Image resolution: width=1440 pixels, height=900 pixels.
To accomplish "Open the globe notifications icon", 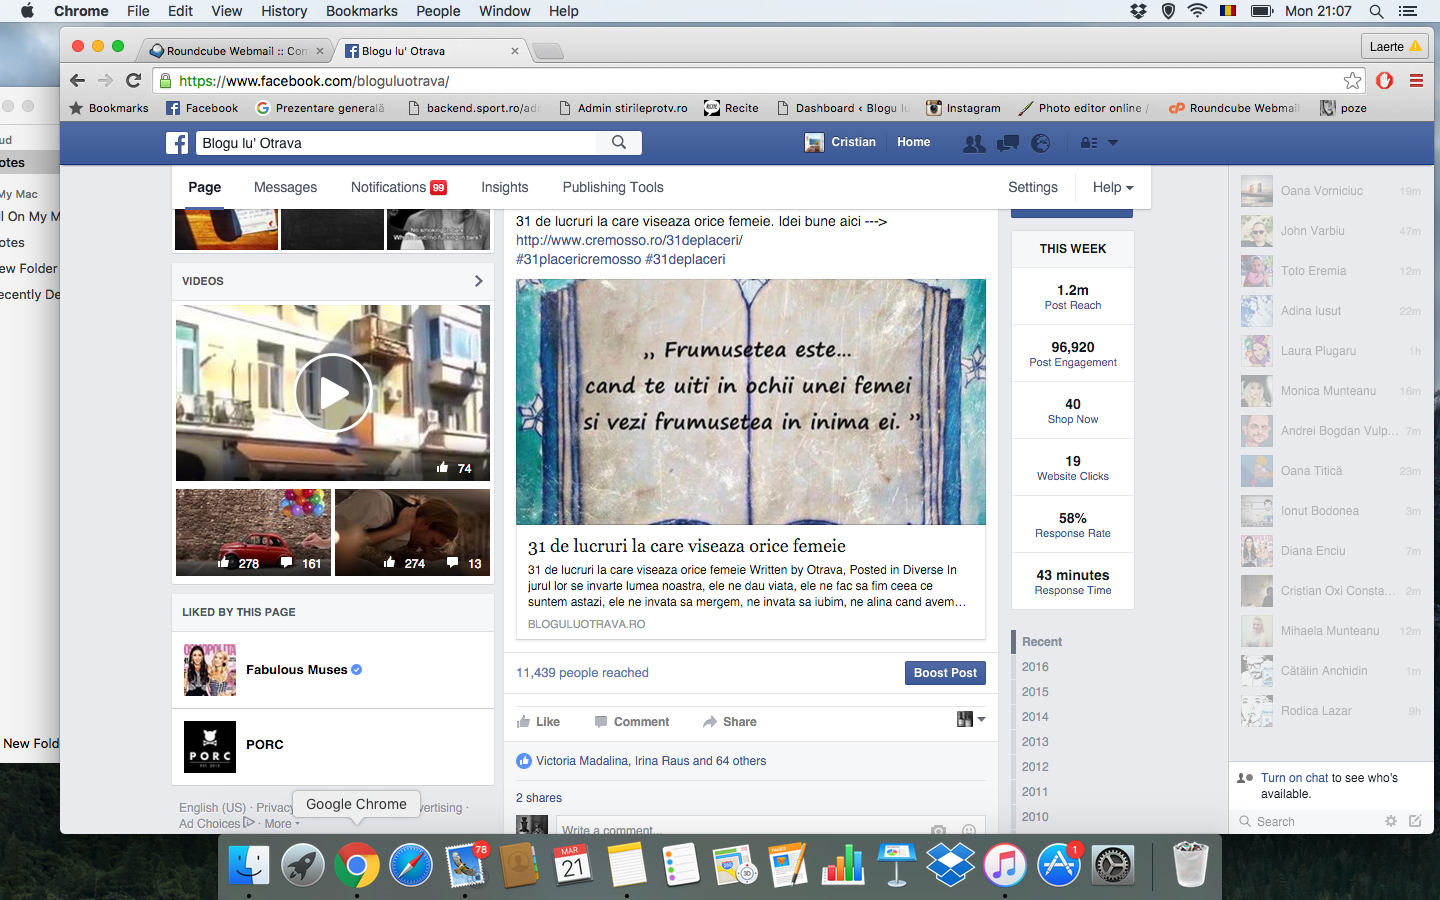I will 1041,143.
